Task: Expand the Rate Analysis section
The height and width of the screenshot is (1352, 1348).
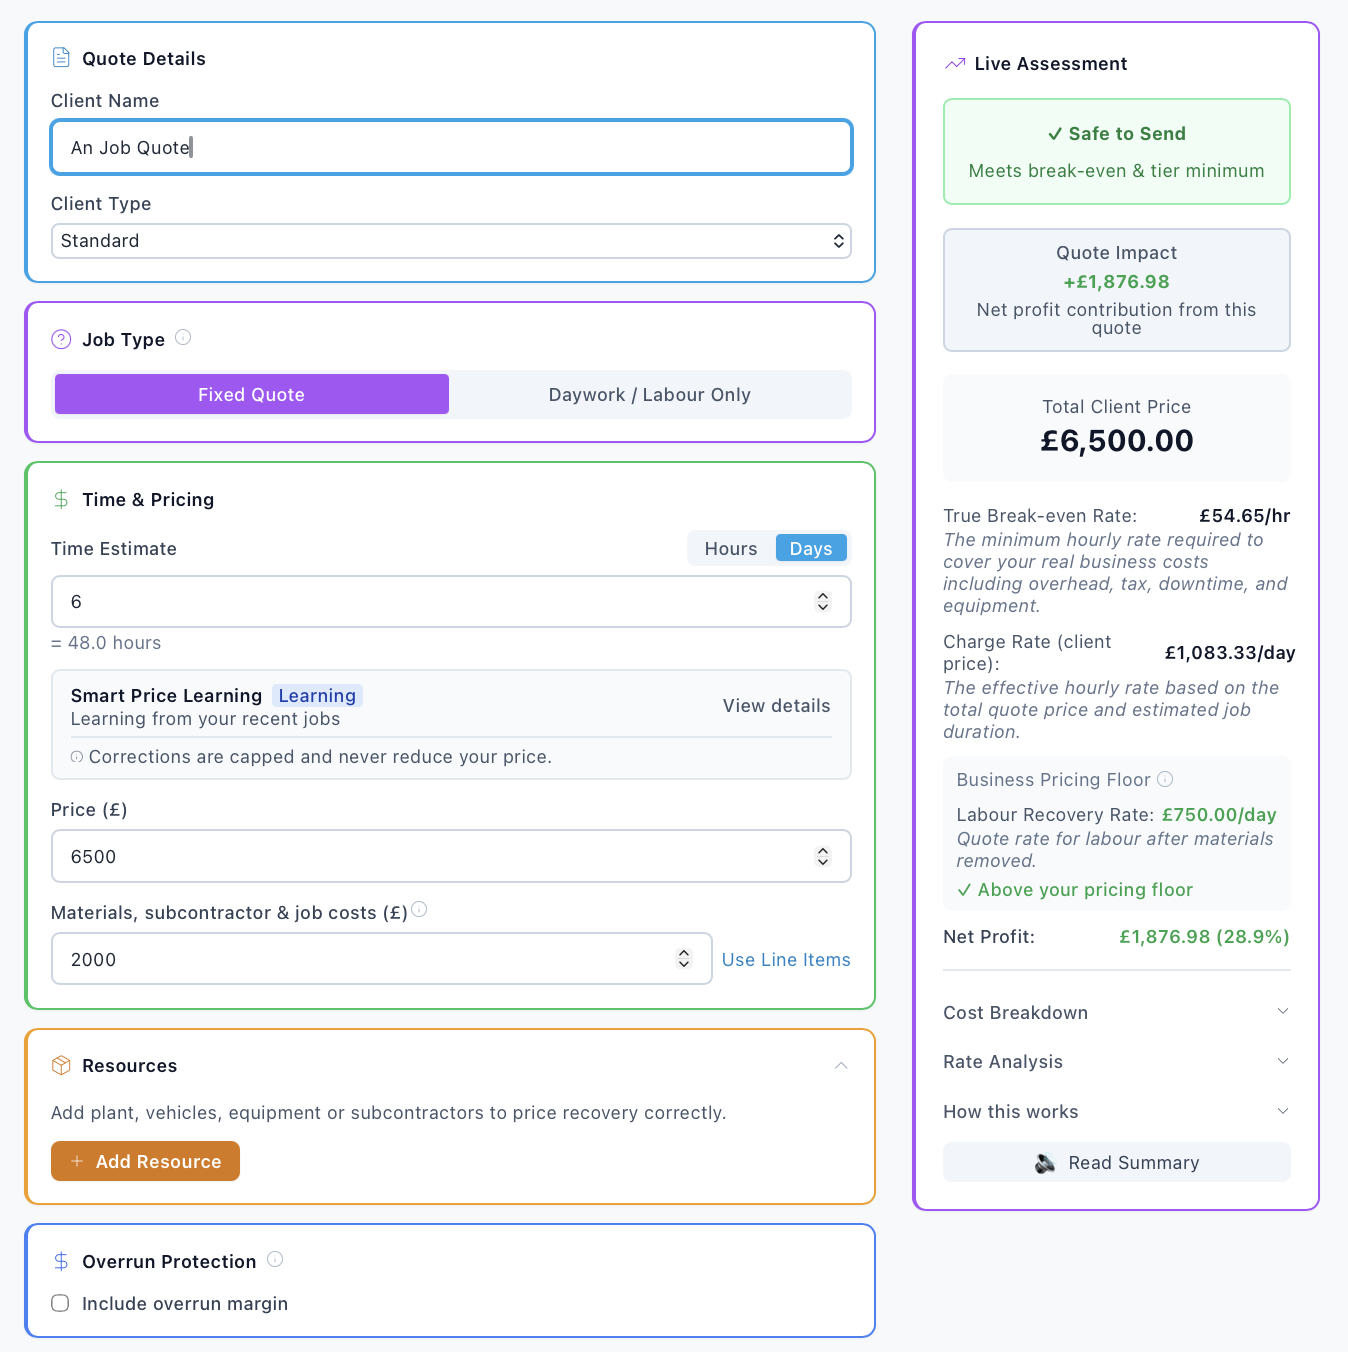Action: click(1116, 1061)
